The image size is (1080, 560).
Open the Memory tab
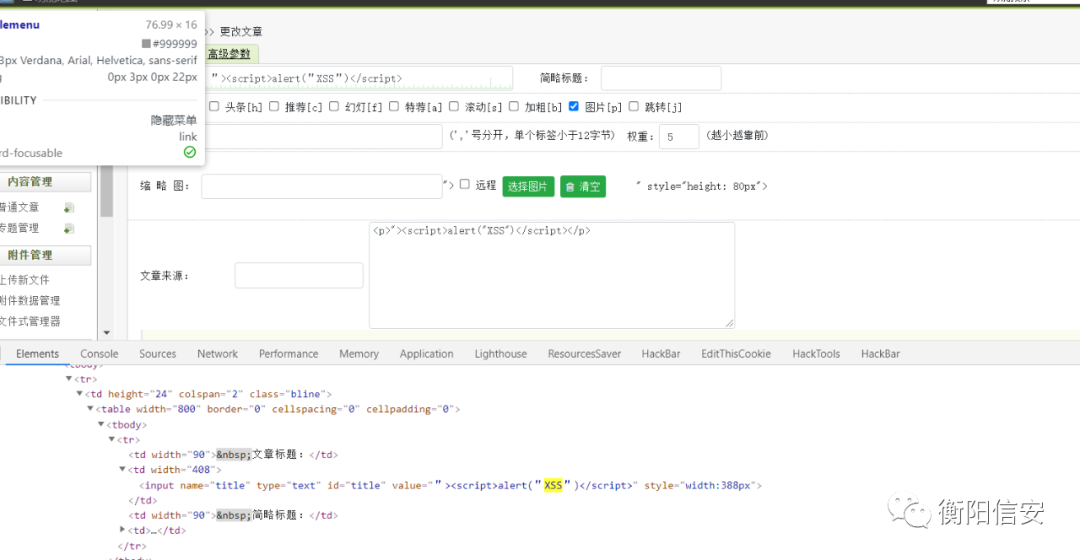[359, 353]
